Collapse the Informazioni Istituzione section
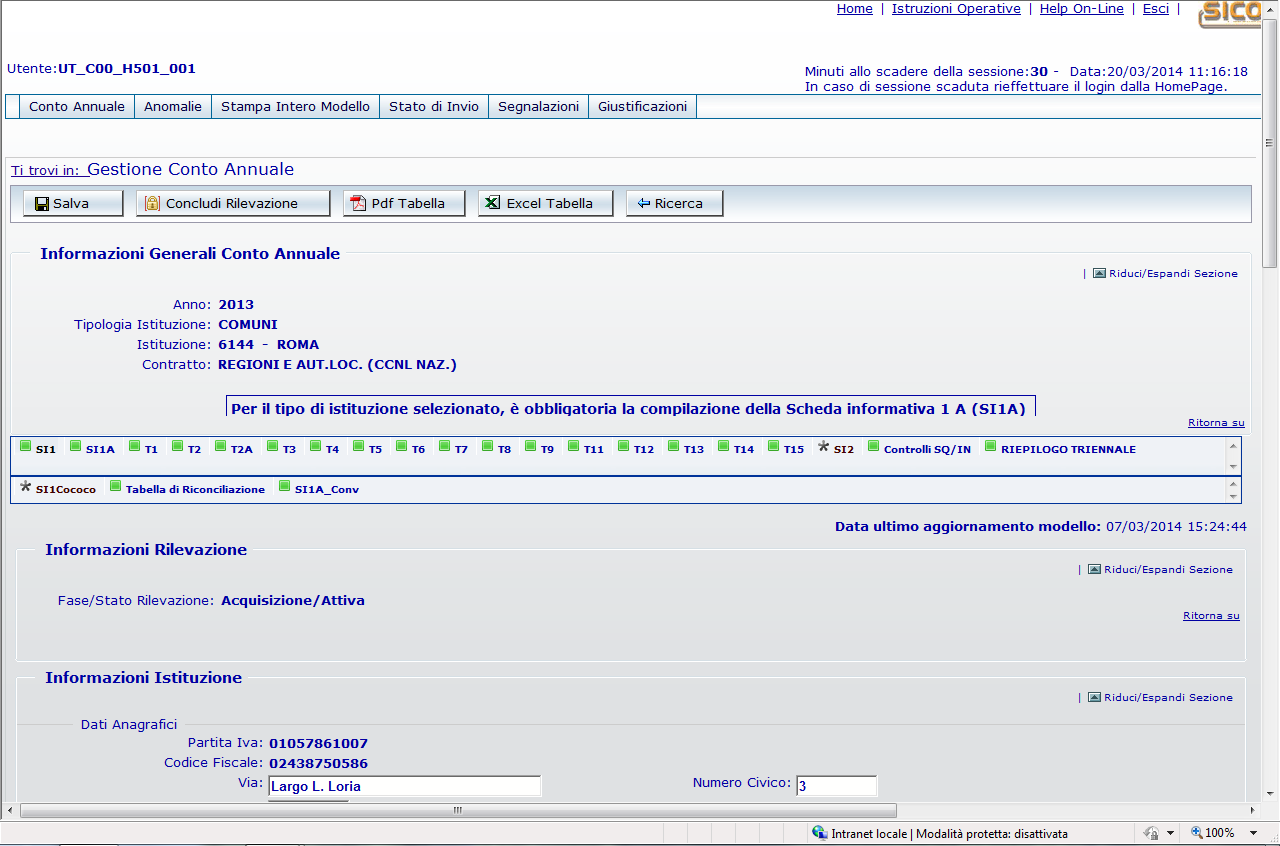 pos(1161,697)
